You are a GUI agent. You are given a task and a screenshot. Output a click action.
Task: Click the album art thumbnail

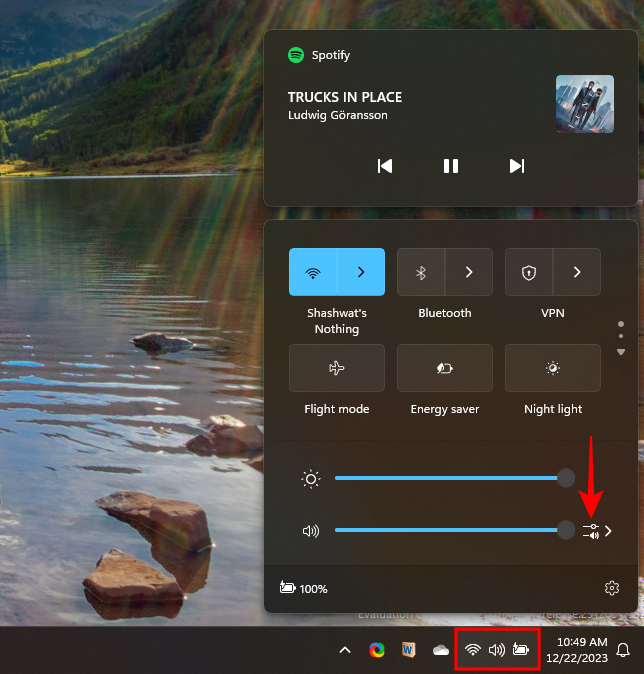[x=584, y=104]
